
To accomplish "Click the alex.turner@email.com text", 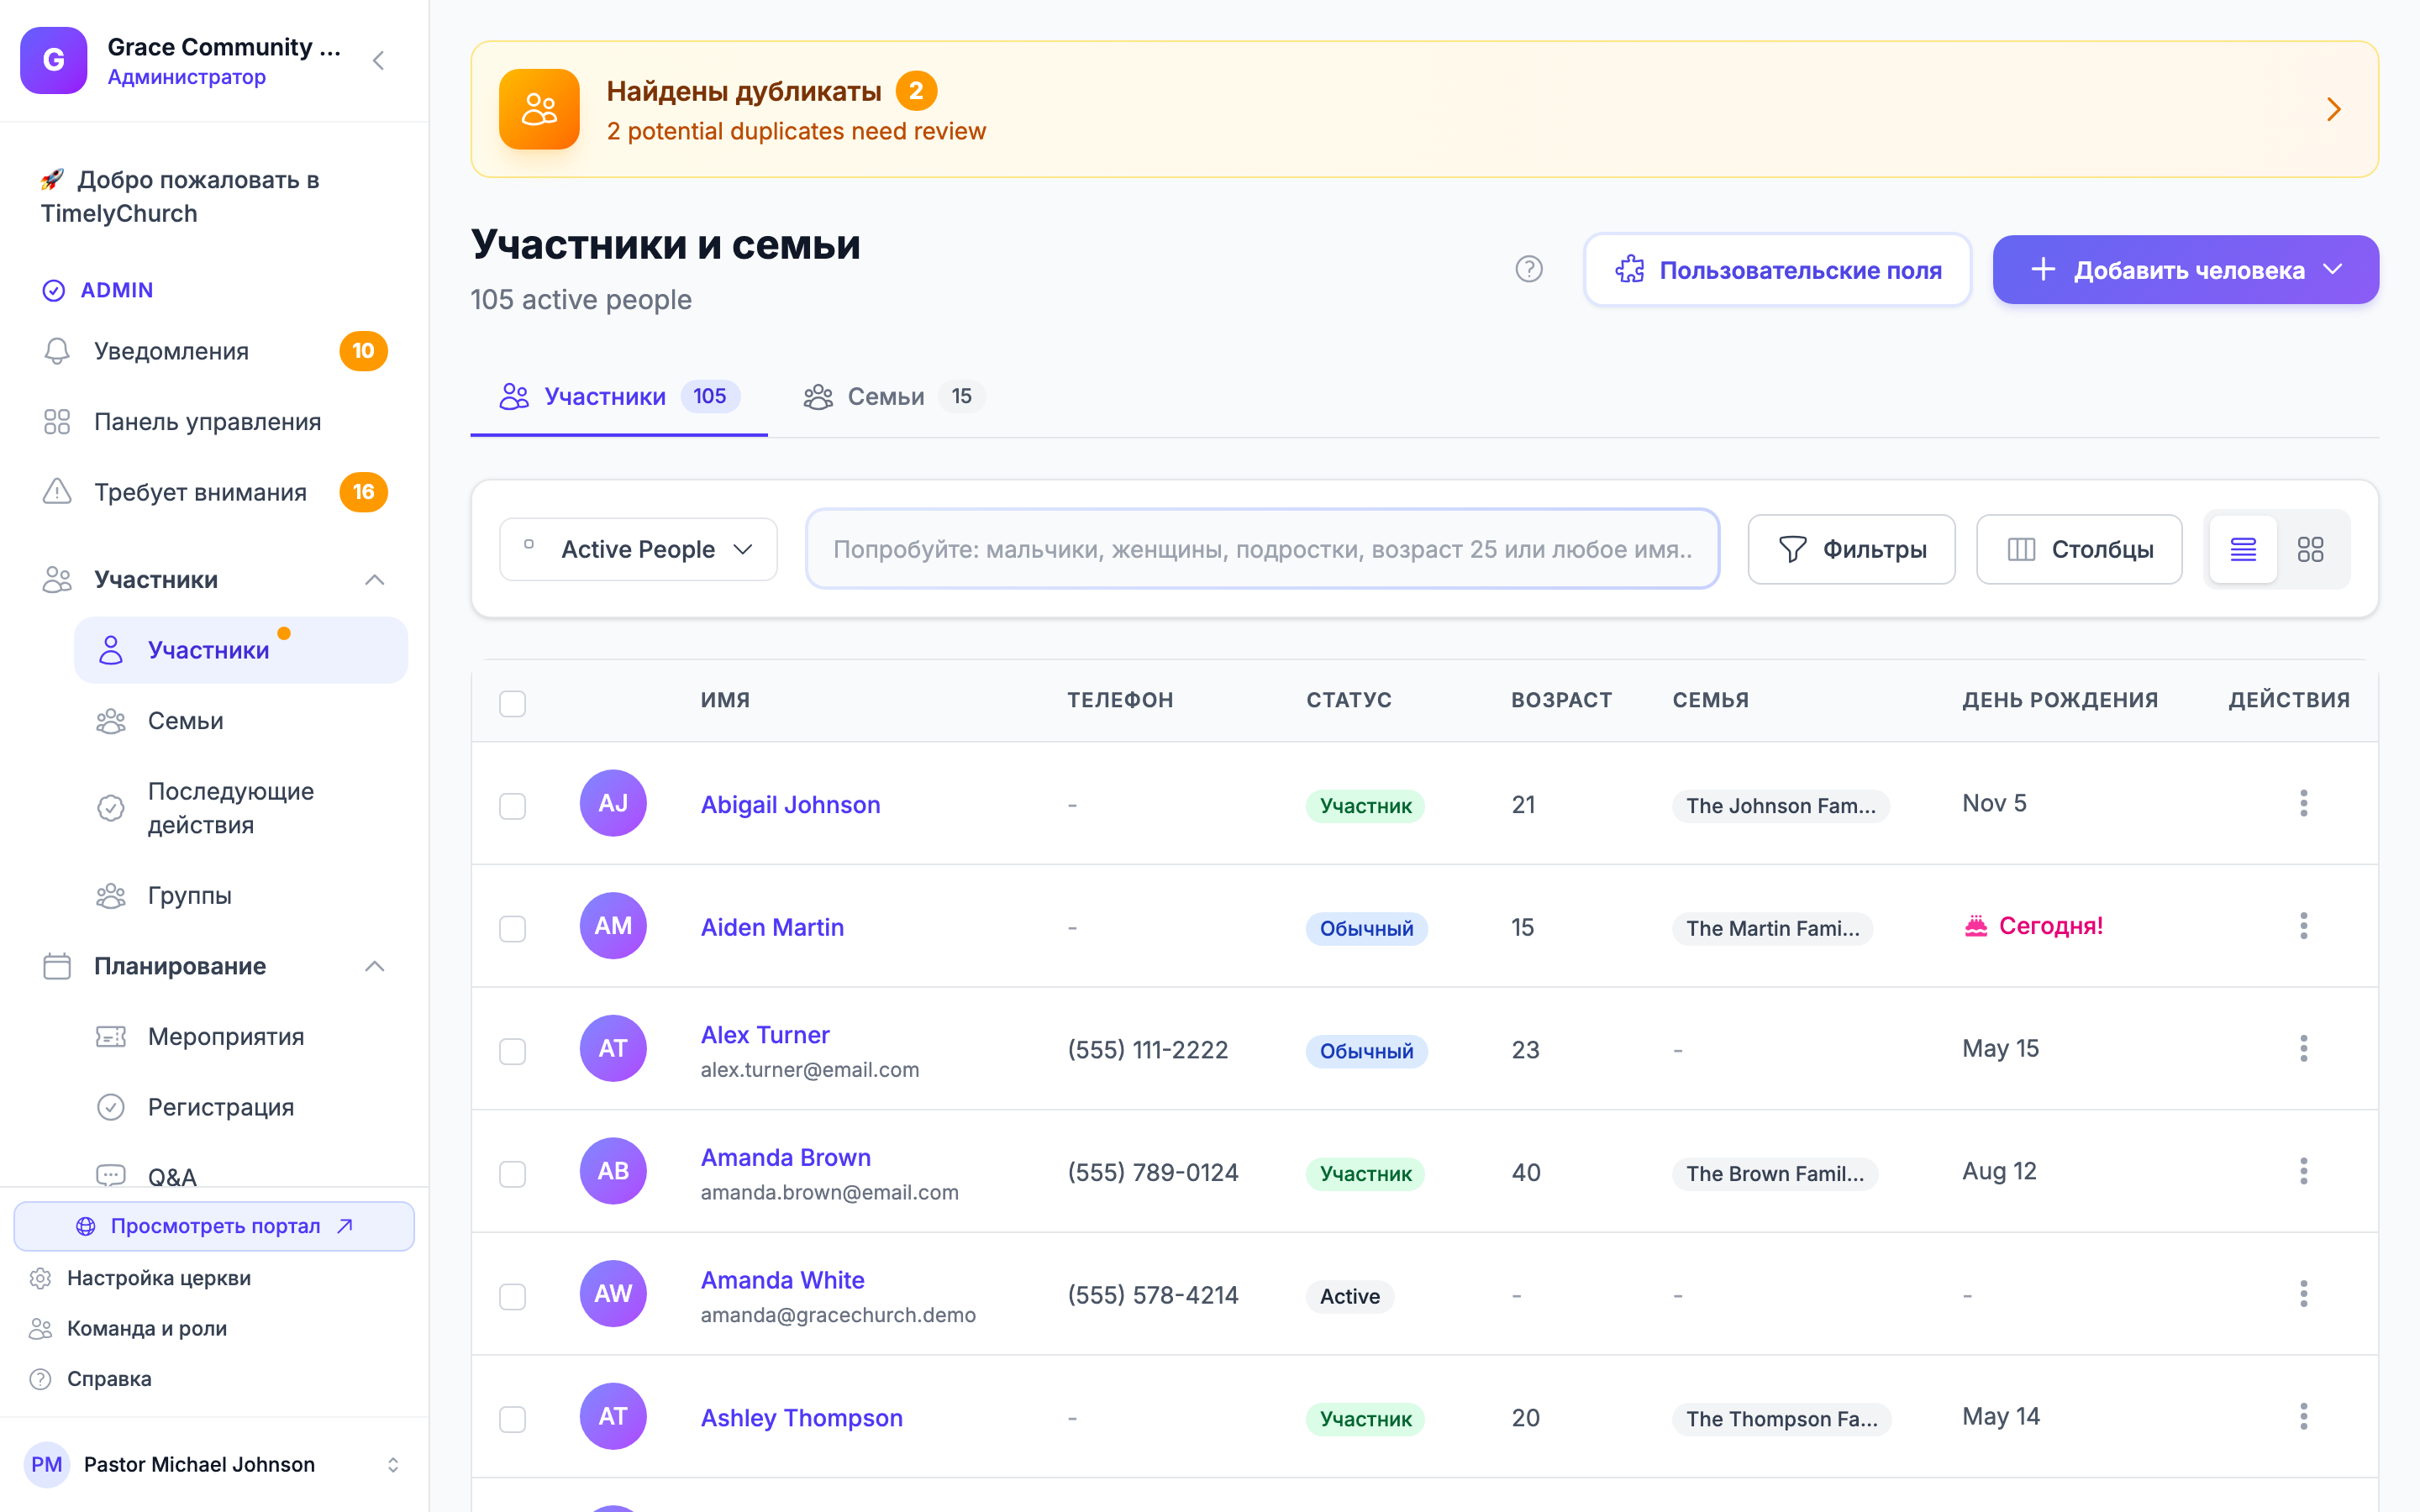I will (x=809, y=1069).
